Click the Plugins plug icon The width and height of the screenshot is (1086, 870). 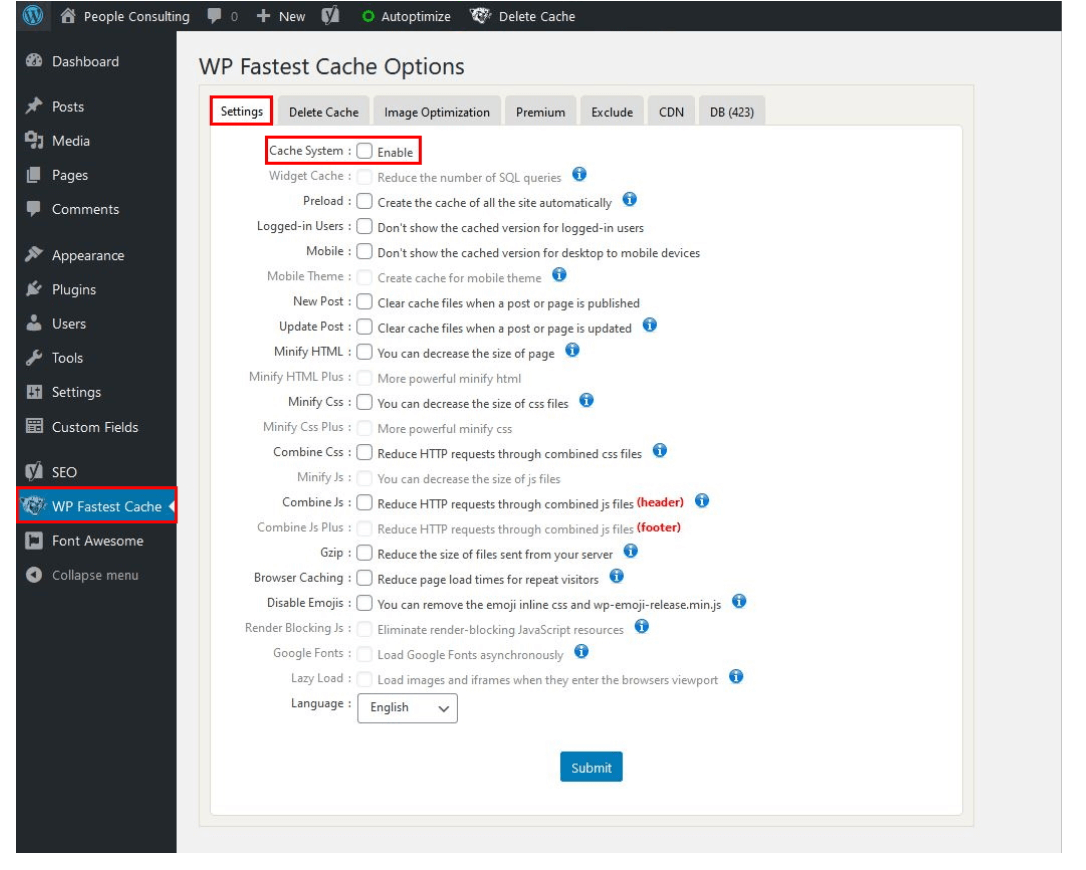tap(34, 289)
